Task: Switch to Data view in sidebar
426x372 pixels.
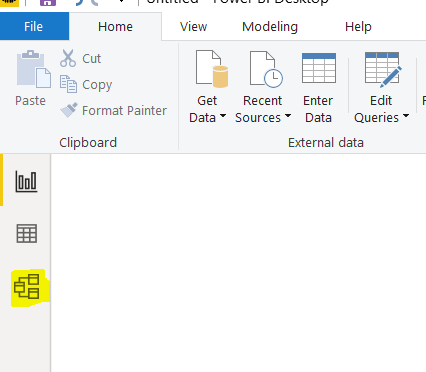Action: pyautogui.click(x=27, y=233)
